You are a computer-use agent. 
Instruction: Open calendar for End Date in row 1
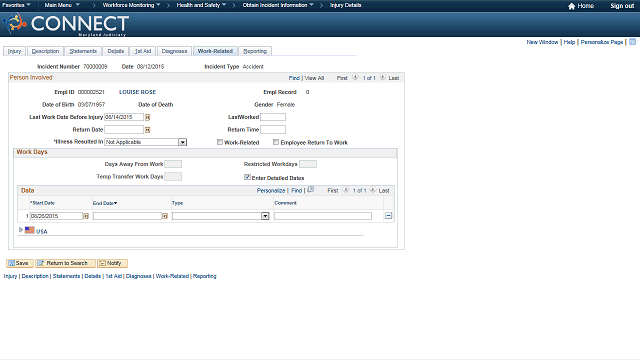[165, 216]
